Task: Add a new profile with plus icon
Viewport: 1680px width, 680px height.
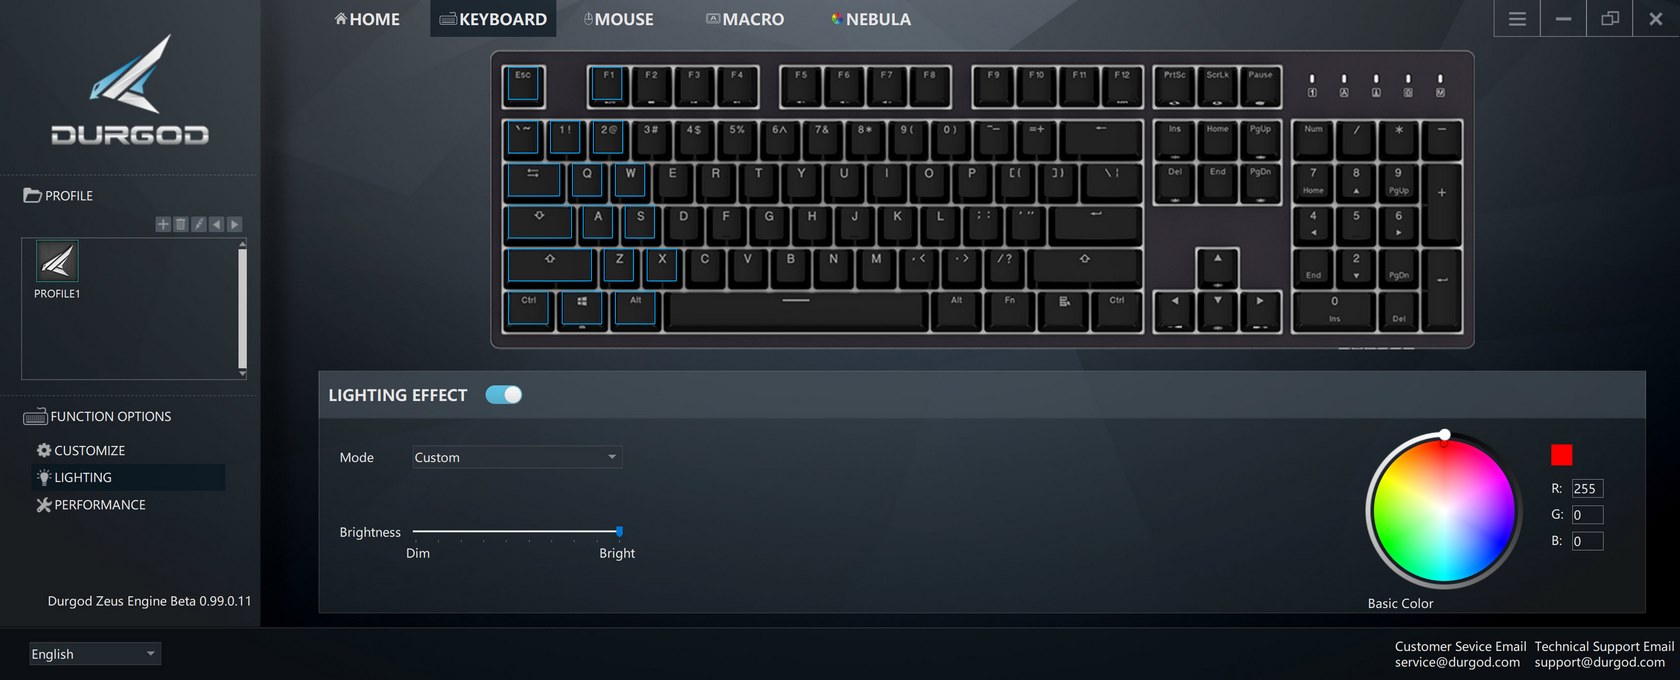Action: pyautogui.click(x=162, y=224)
